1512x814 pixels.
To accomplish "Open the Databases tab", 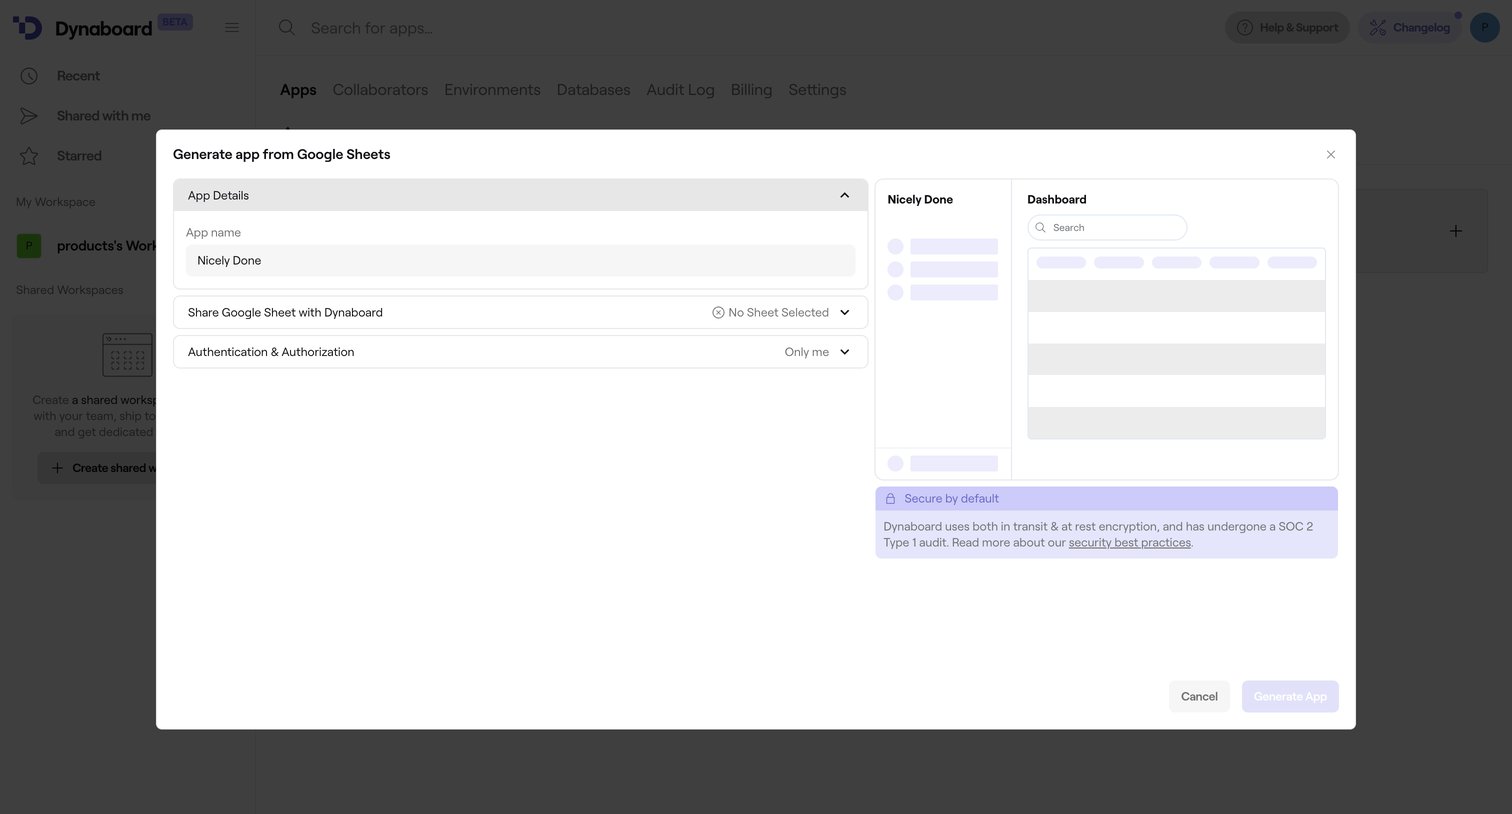I will click(593, 90).
